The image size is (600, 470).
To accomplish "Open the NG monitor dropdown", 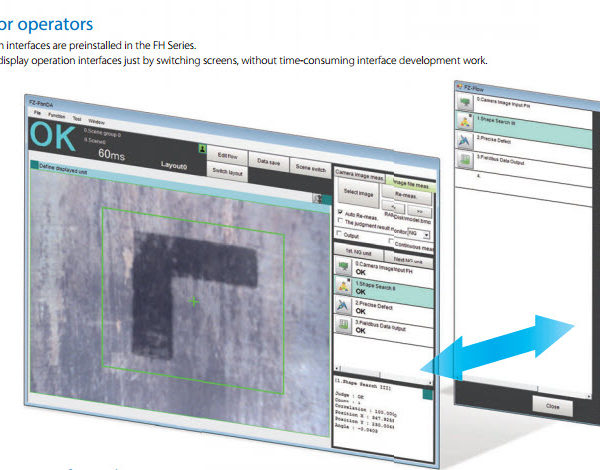I will [419, 233].
